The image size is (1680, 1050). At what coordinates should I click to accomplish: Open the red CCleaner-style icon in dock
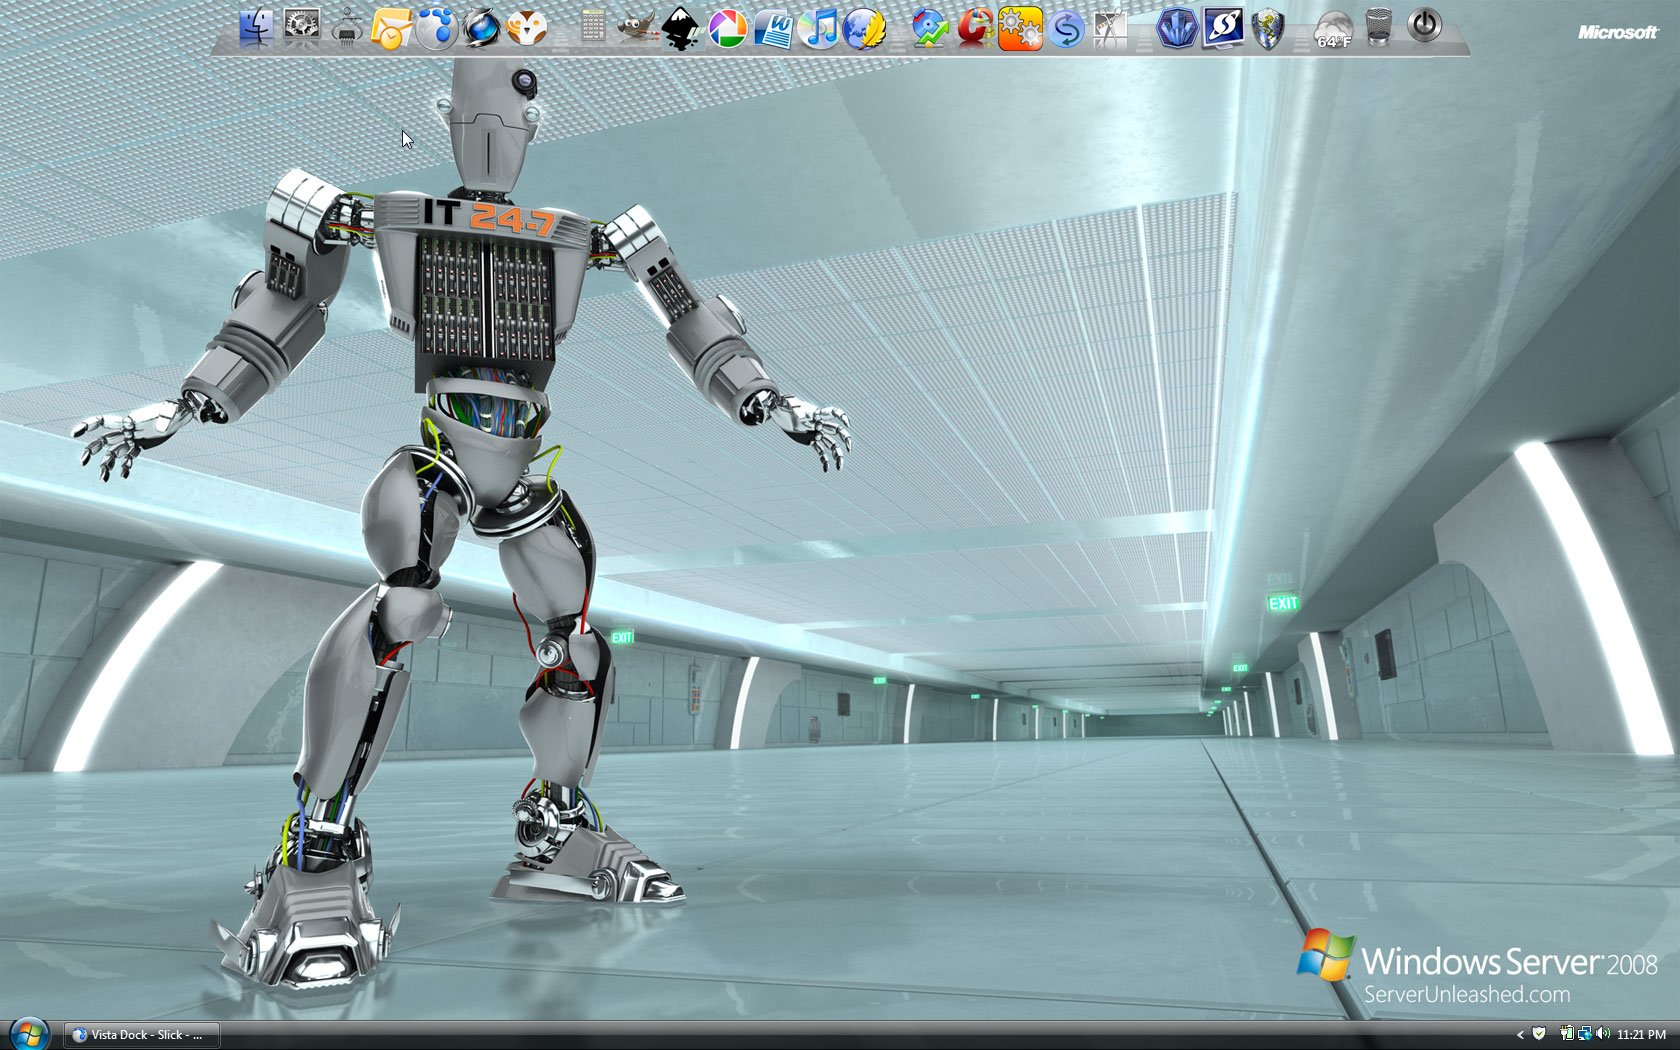pyautogui.click(x=976, y=27)
